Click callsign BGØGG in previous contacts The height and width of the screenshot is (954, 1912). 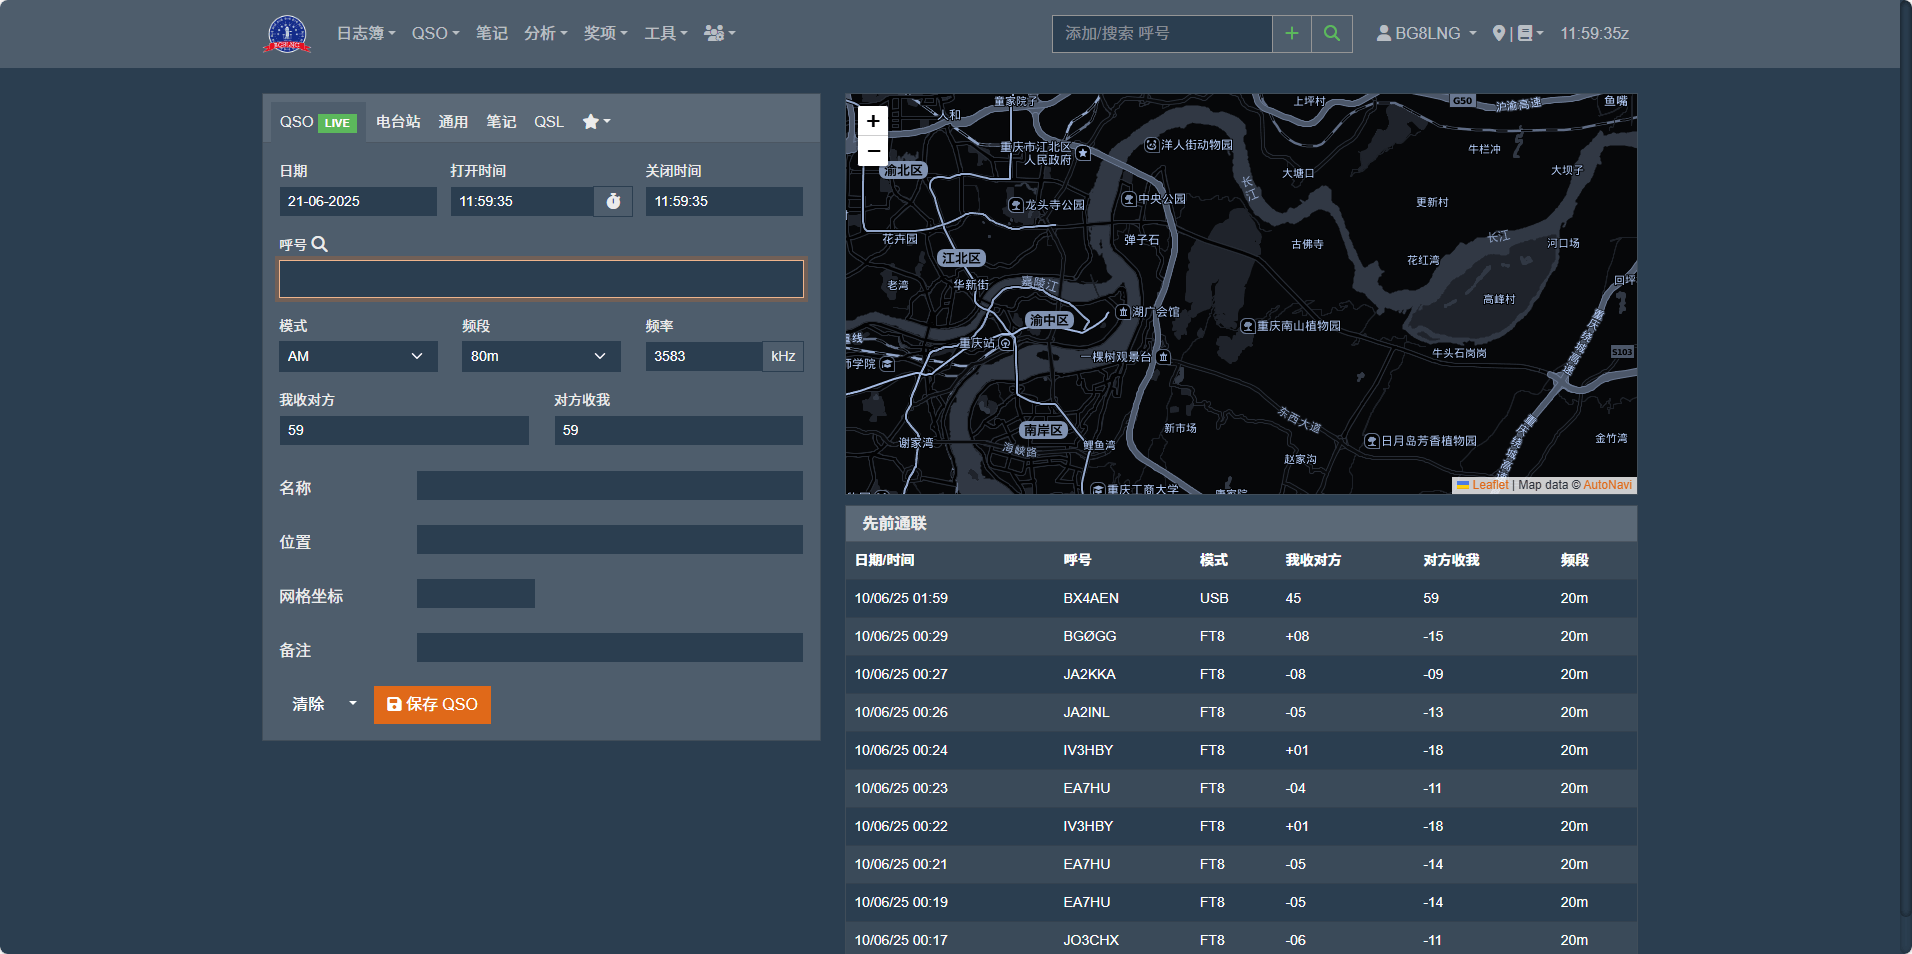(x=1090, y=636)
